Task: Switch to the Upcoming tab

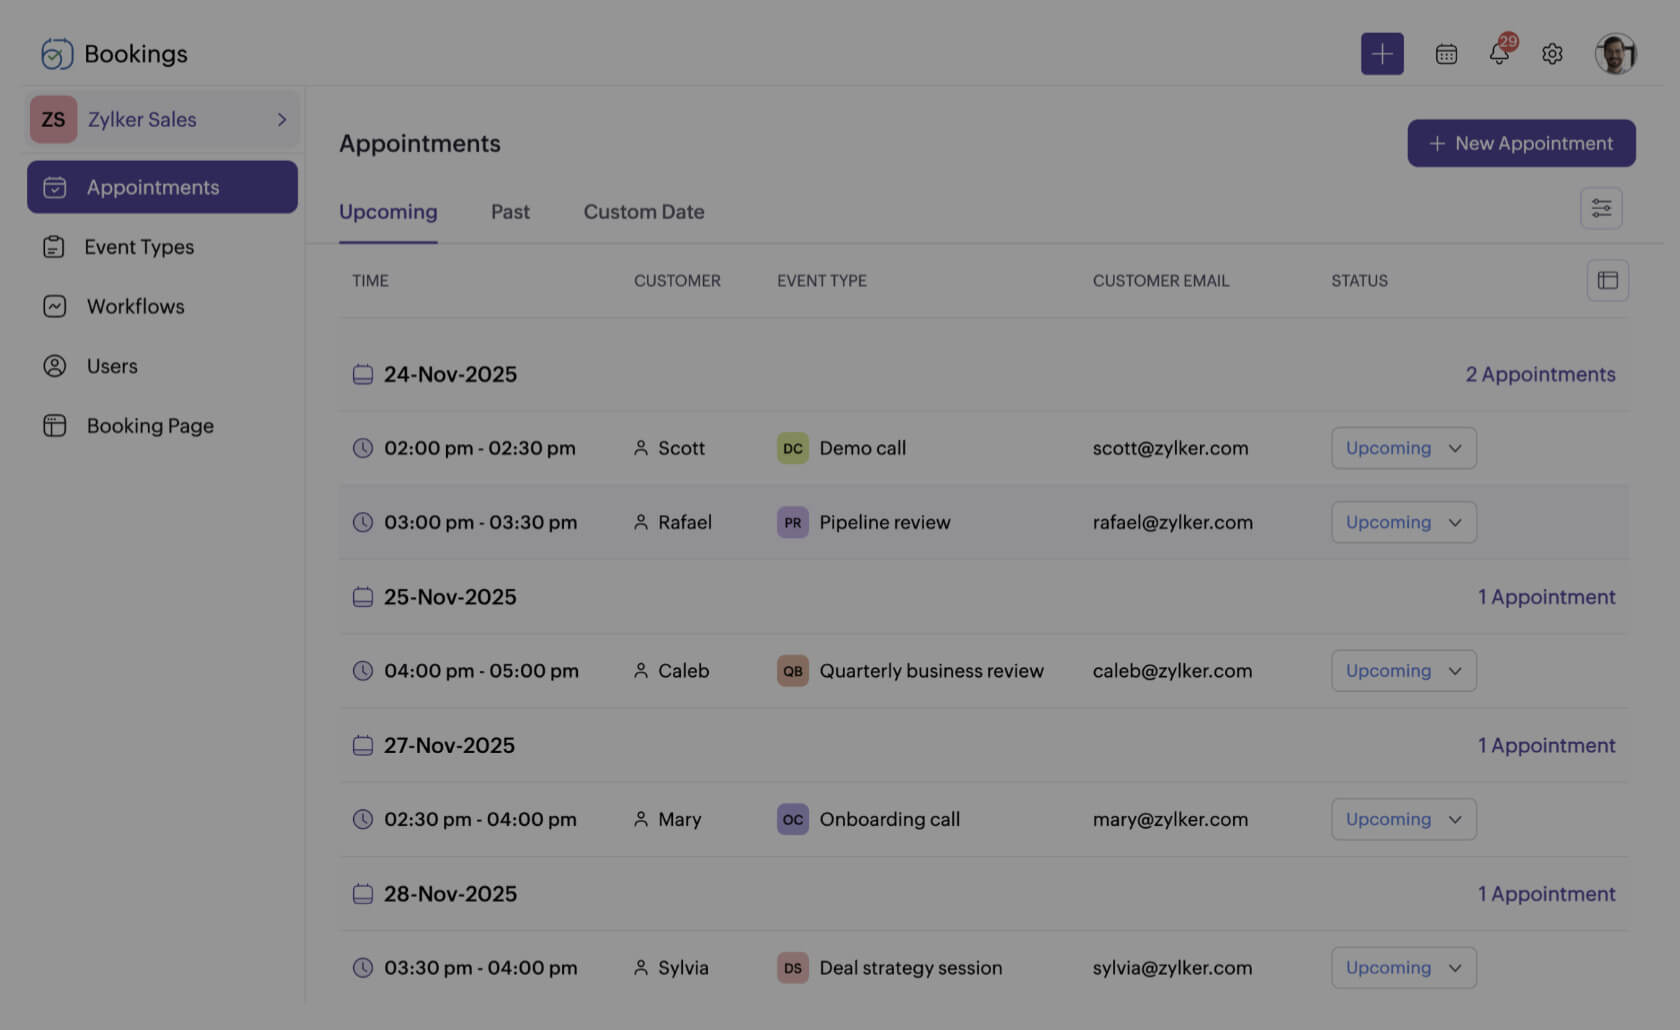Action: click(x=388, y=212)
